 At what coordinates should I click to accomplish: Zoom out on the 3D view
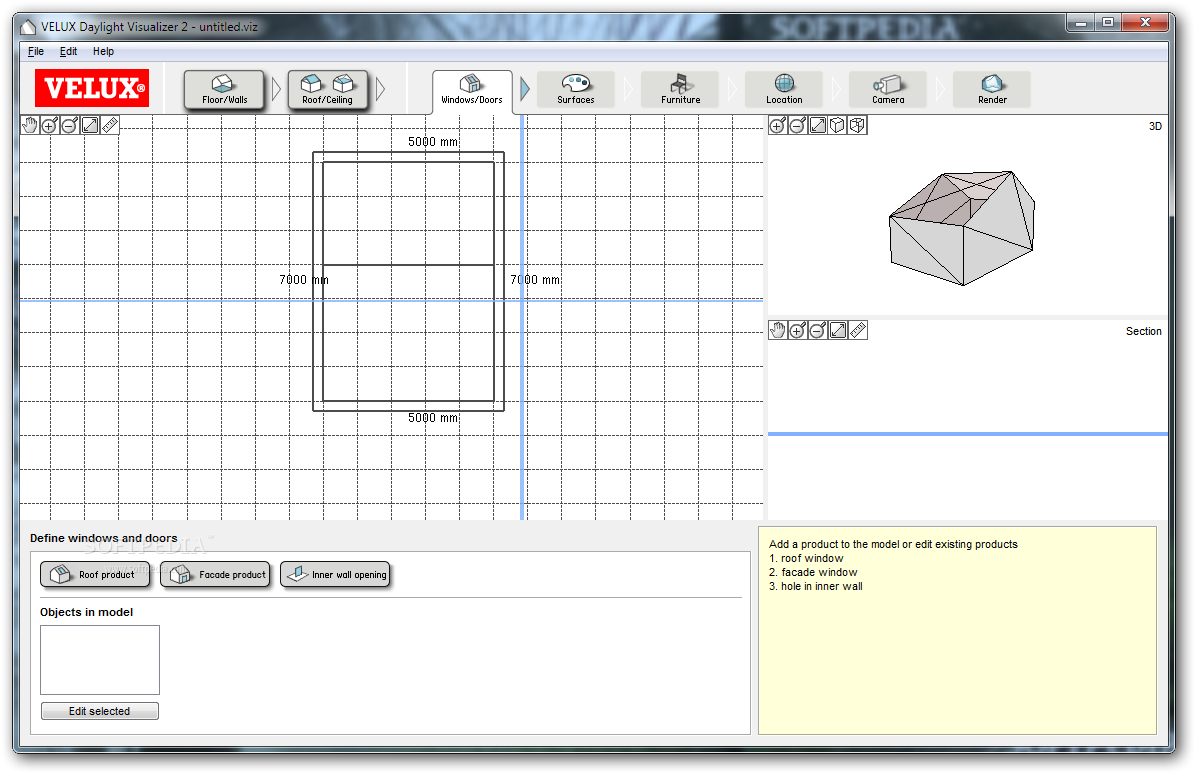tap(797, 125)
